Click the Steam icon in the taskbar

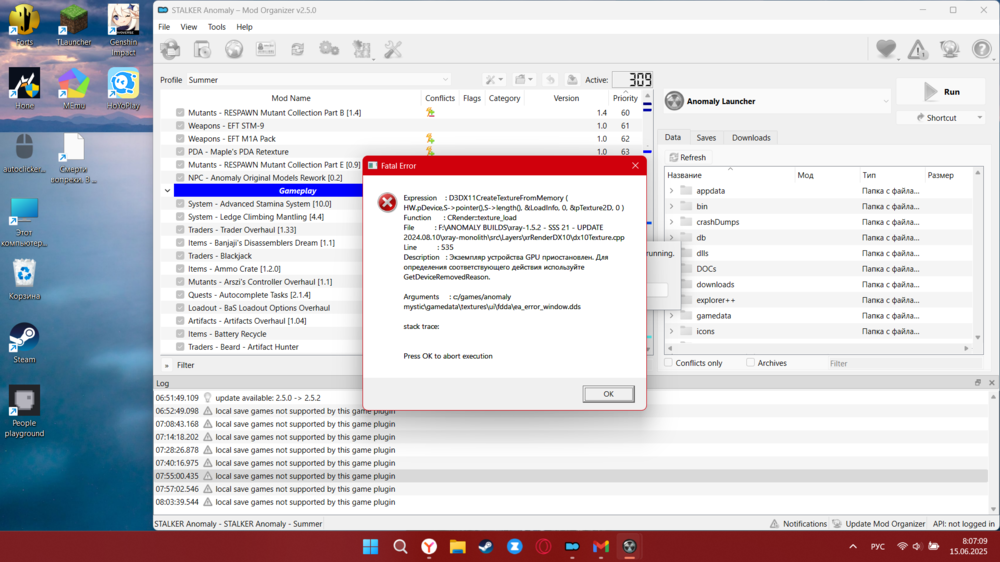(x=485, y=546)
